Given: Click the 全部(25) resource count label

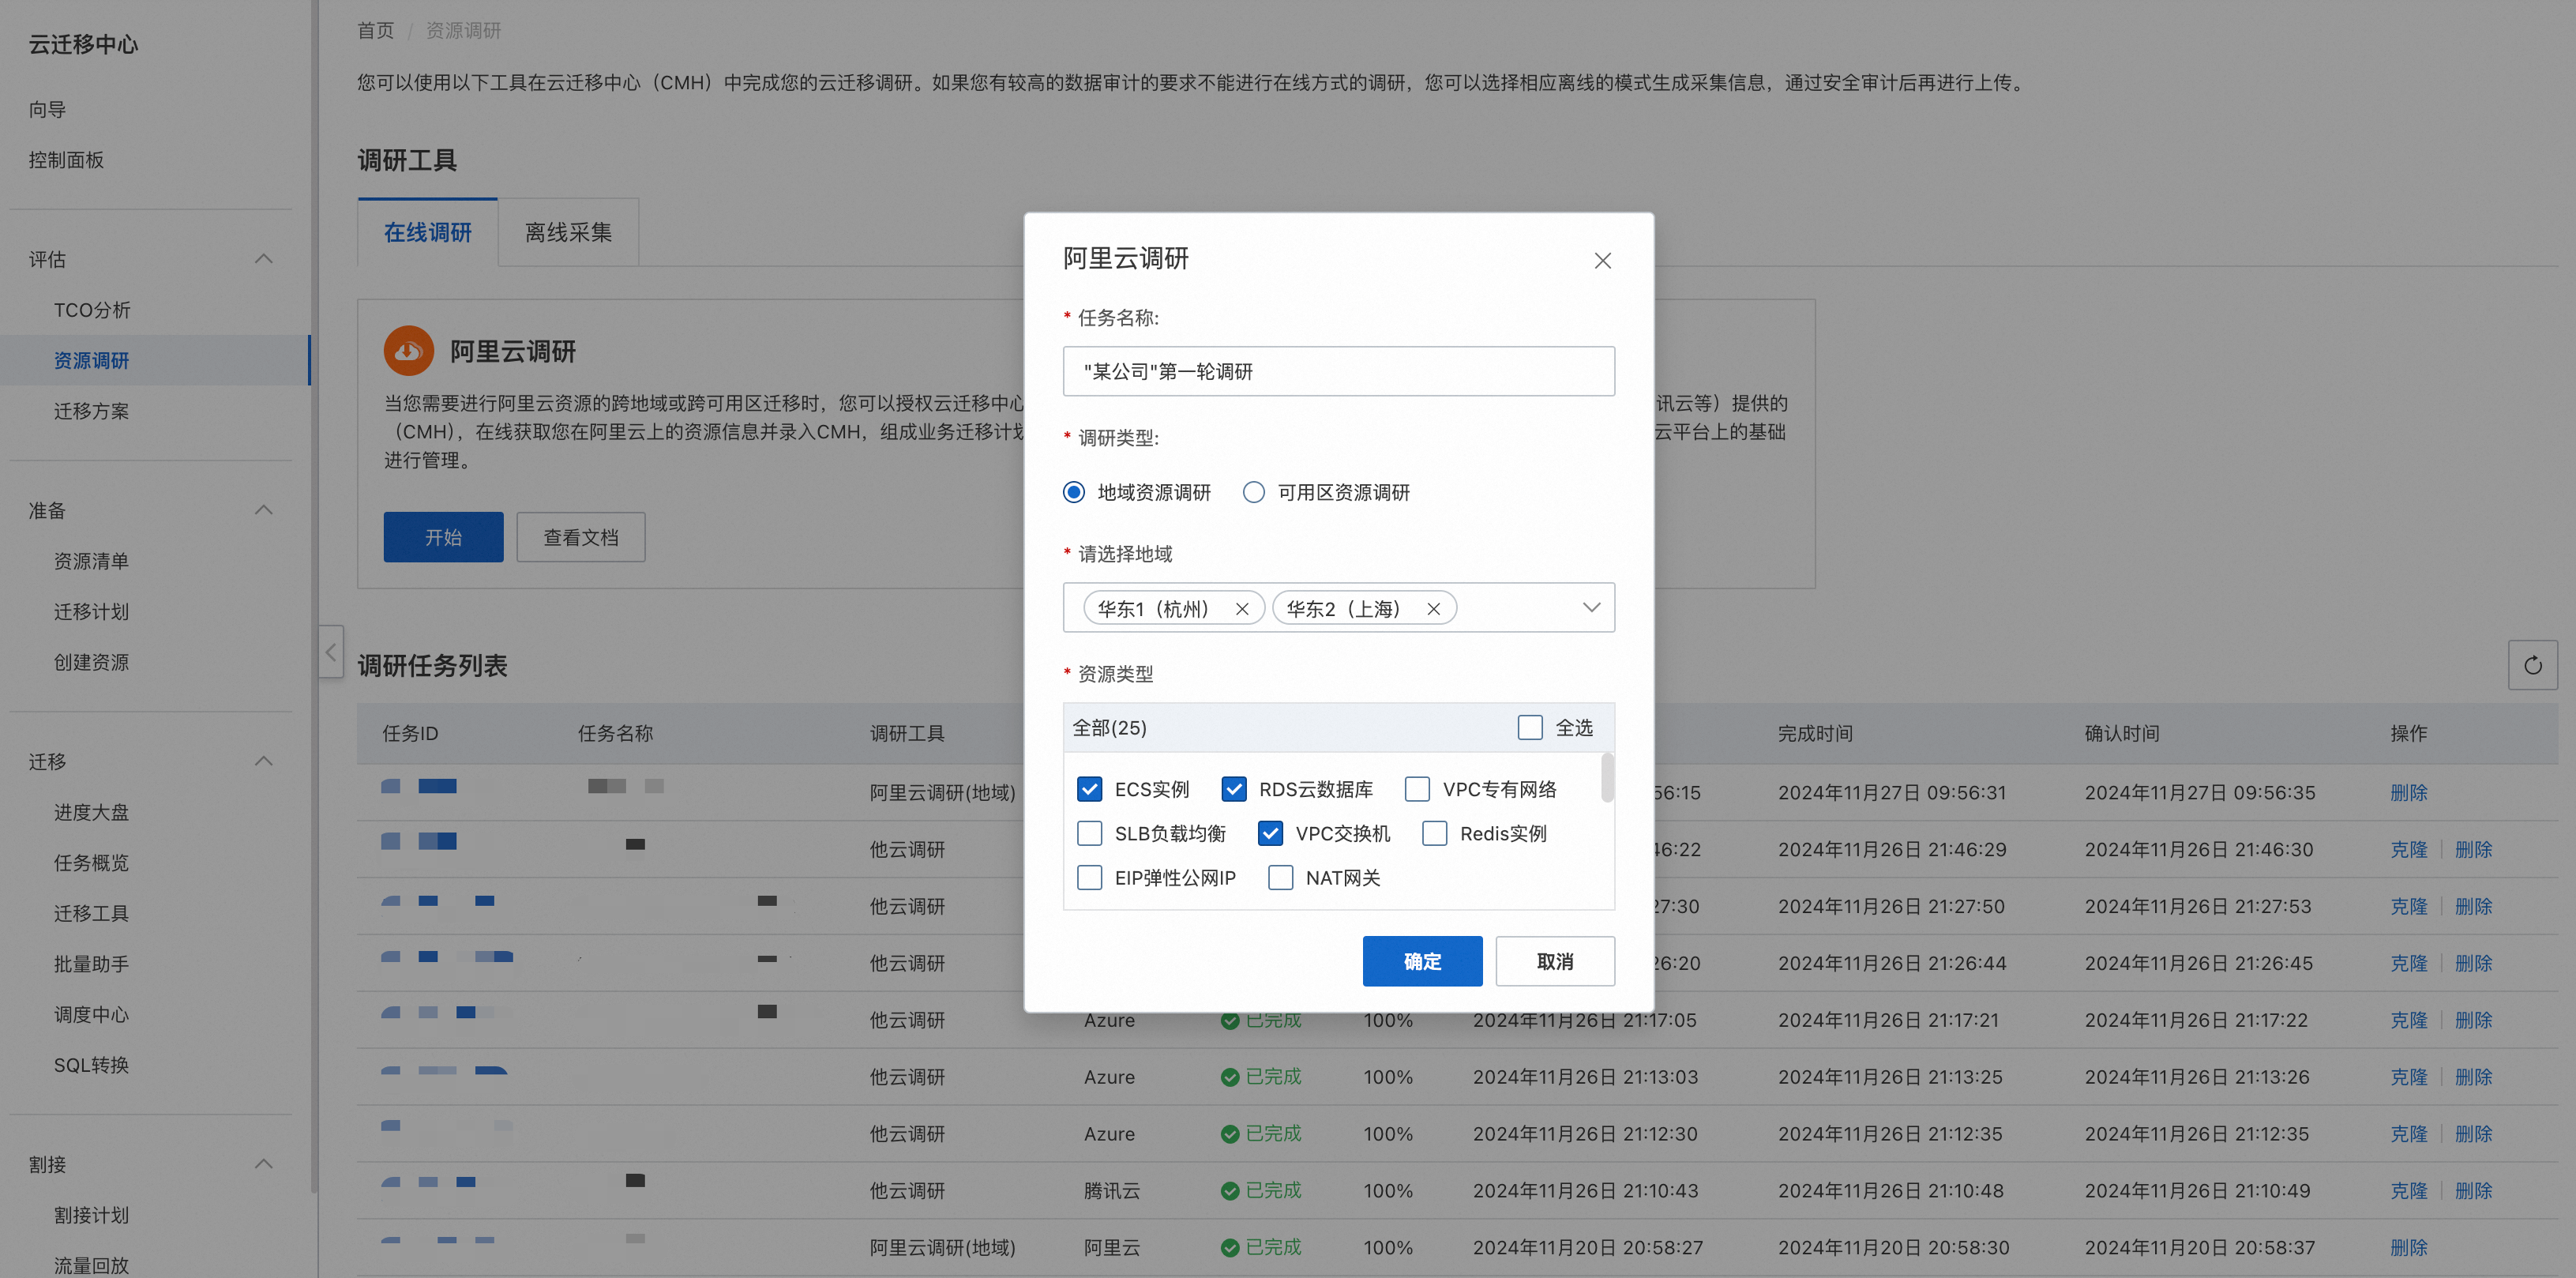Looking at the screenshot, I should 1109,727.
